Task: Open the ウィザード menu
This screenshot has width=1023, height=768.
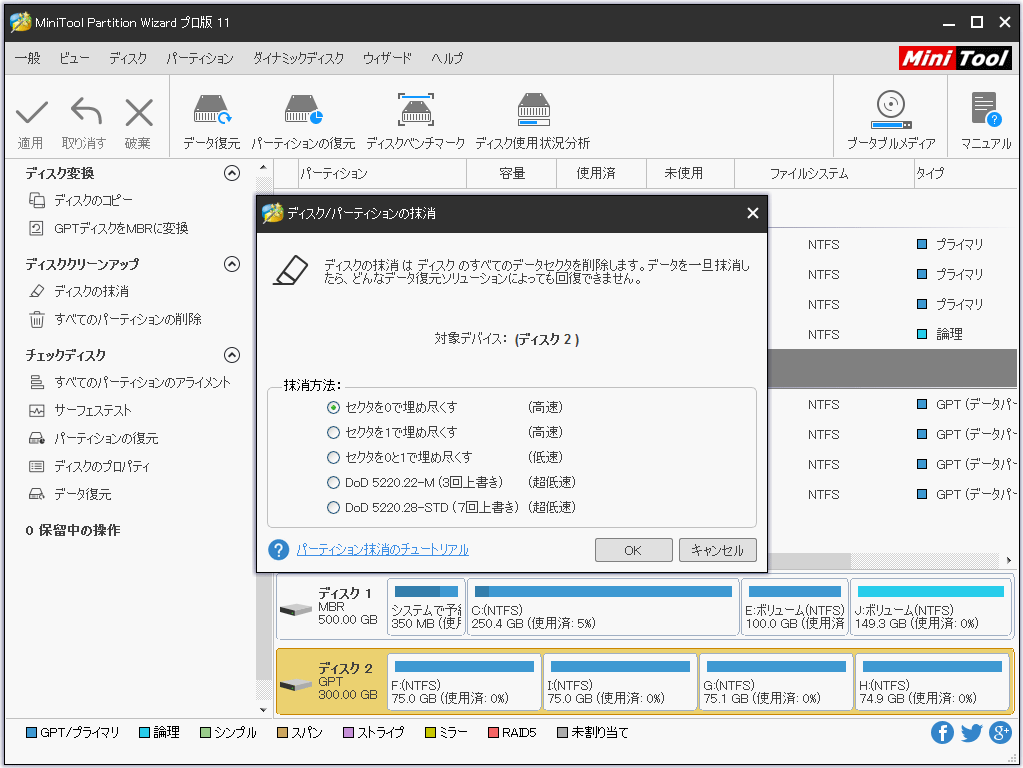Action: click(388, 58)
